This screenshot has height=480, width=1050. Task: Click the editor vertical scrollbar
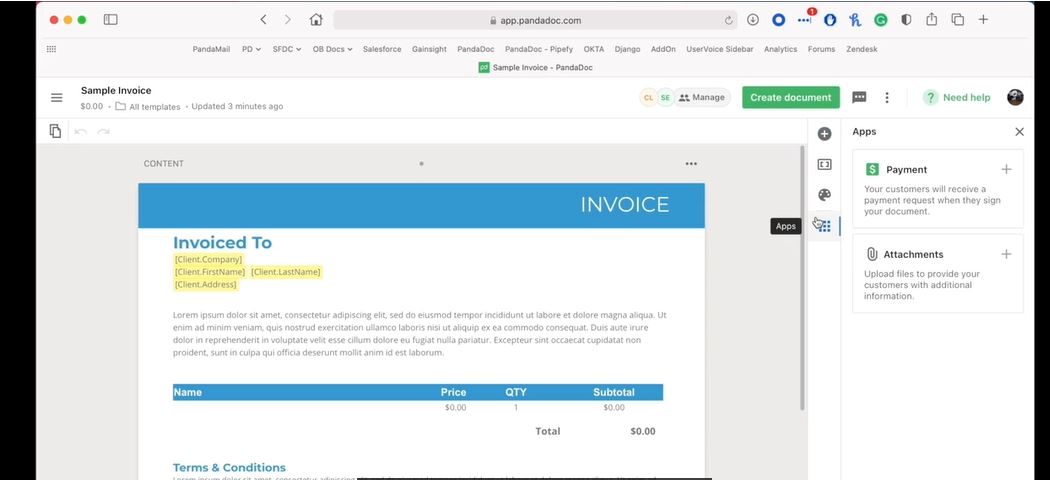[802, 277]
